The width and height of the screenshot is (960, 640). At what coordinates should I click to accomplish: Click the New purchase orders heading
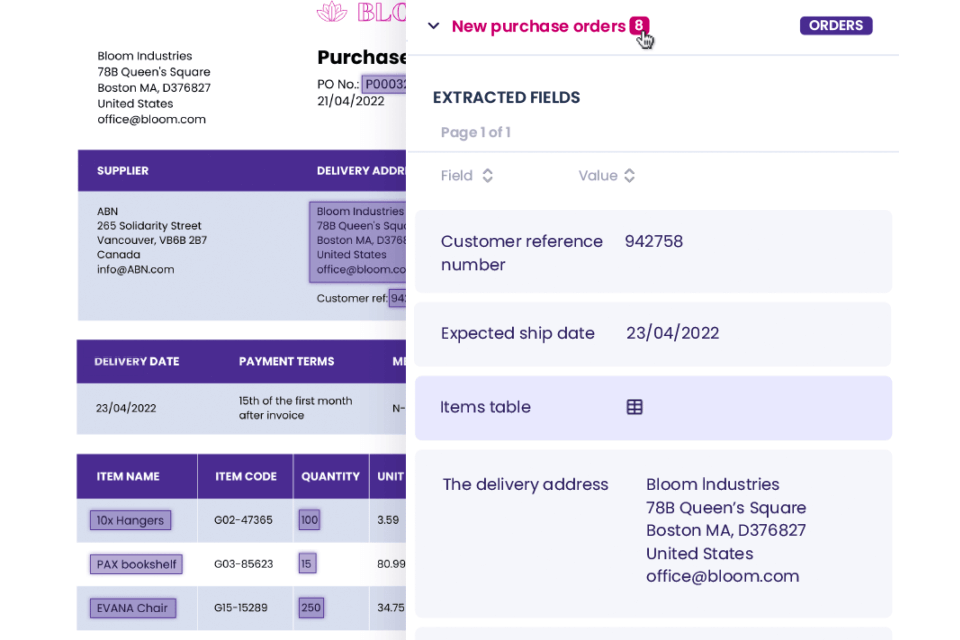tap(538, 26)
